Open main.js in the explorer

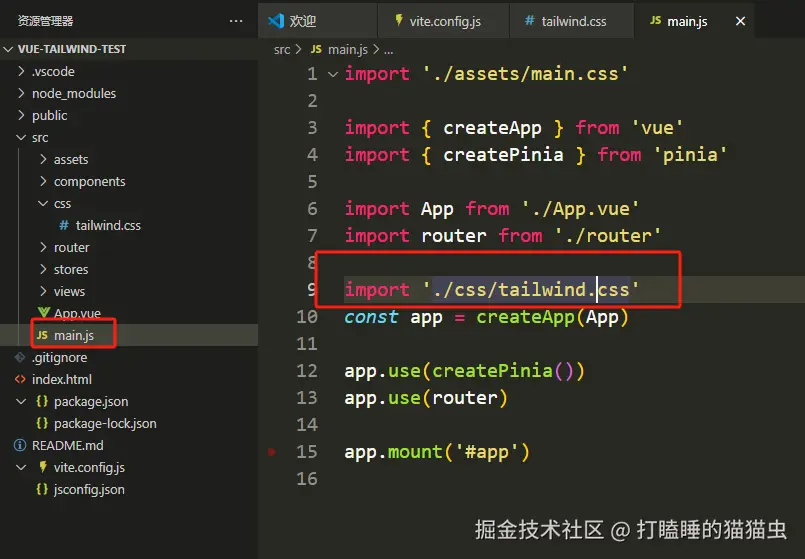click(74, 335)
